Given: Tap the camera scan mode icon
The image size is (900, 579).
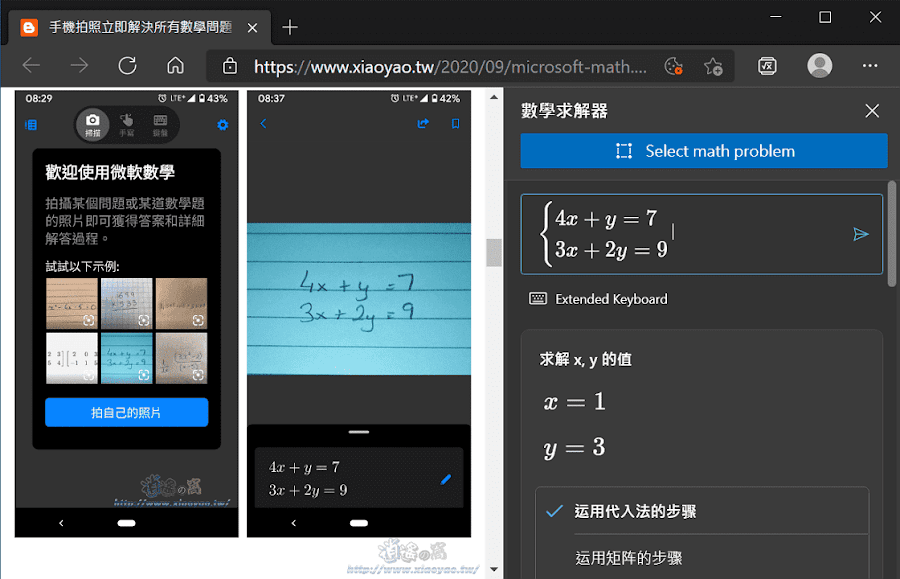Looking at the screenshot, I should pyautogui.click(x=92, y=125).
